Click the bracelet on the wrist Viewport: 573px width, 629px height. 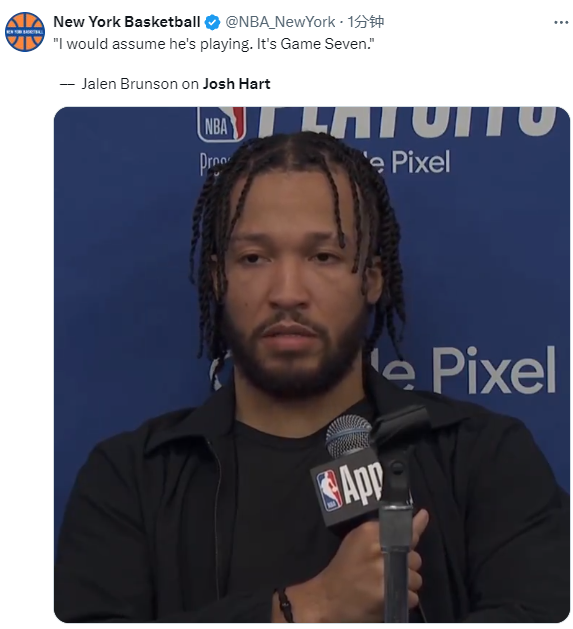tap(284, 605)
